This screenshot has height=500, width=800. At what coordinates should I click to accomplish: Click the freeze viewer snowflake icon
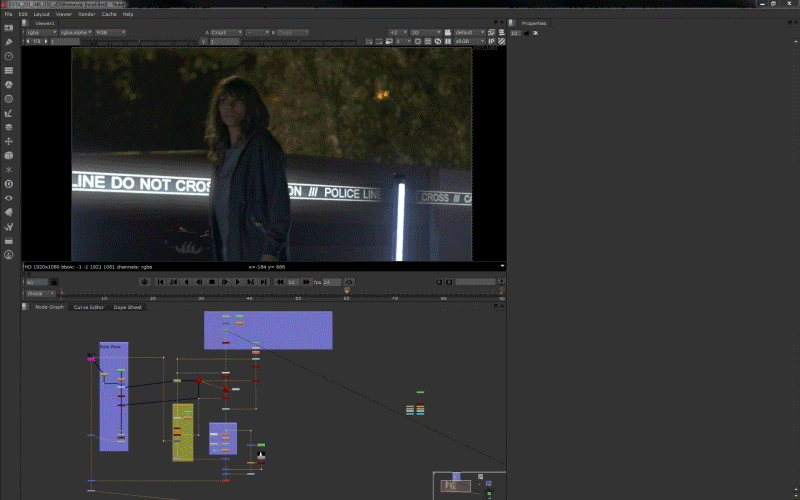coord(145,282)
